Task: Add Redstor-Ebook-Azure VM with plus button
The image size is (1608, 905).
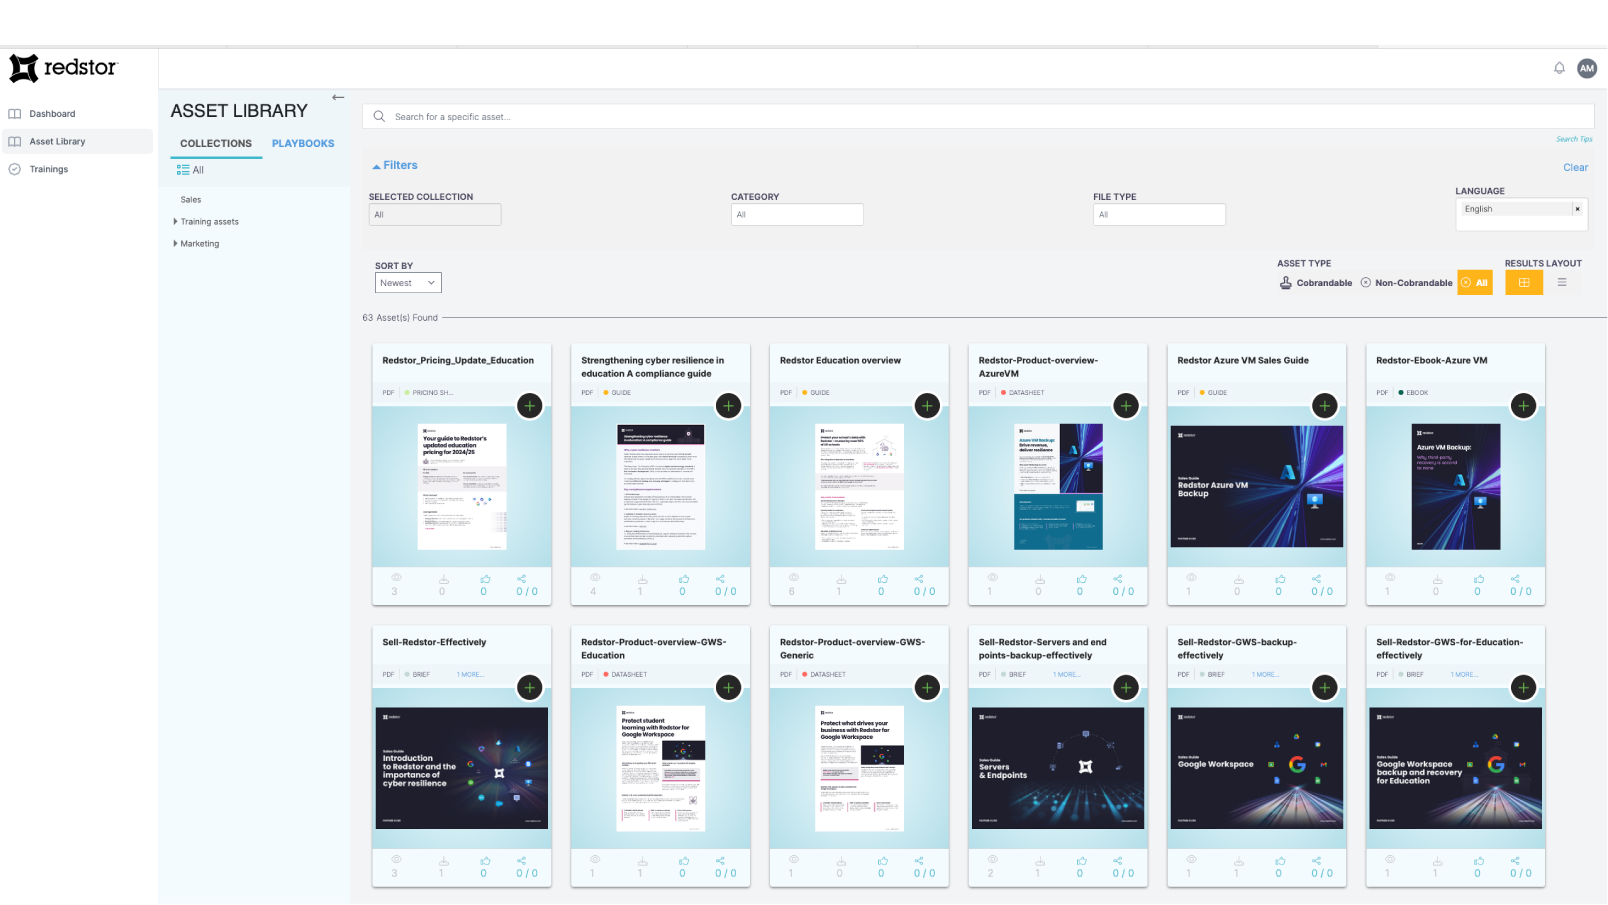Action: [x=1523, y=405]
